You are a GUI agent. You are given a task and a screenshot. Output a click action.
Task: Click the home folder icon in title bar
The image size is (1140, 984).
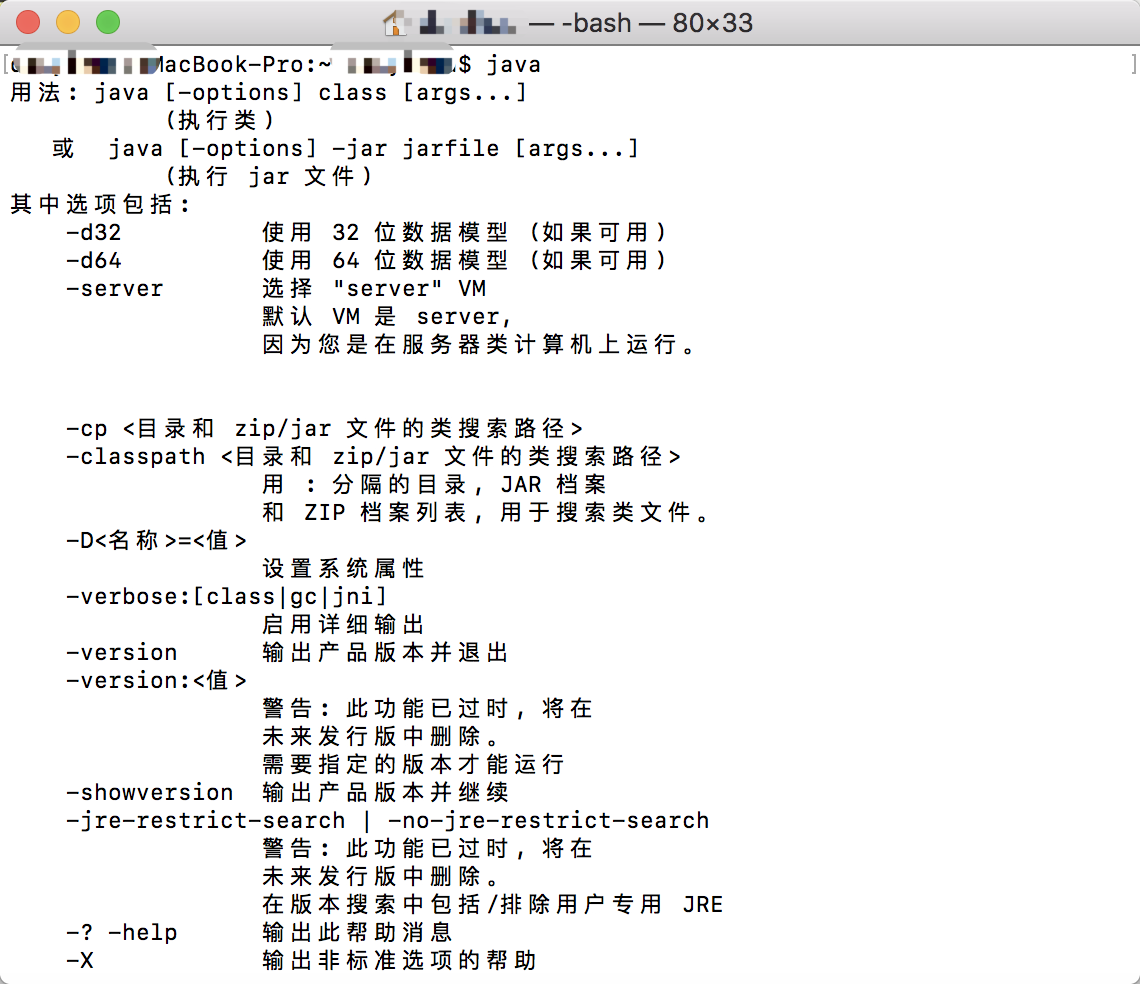point(395,23)
